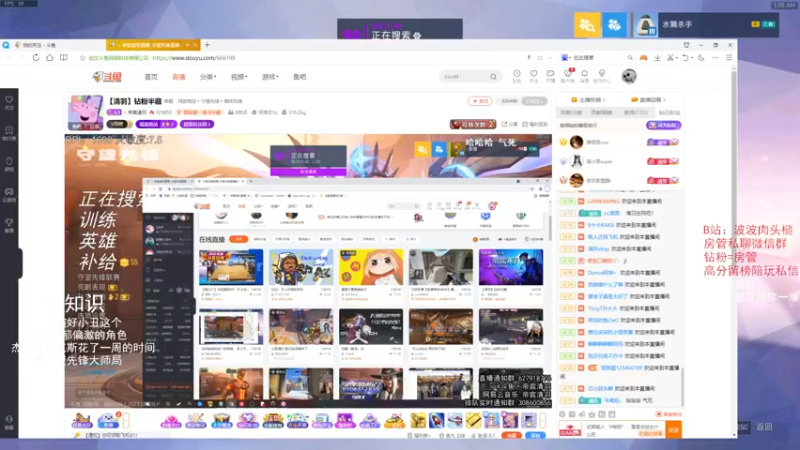Open the 主播投稿 link
The width and height of the screenshot is (800, 450).
(589, 100)
